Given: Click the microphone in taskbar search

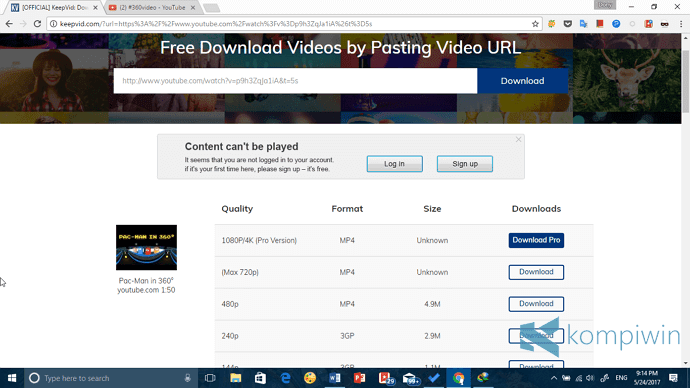Looking at the screenshot, I should (187, 378).
